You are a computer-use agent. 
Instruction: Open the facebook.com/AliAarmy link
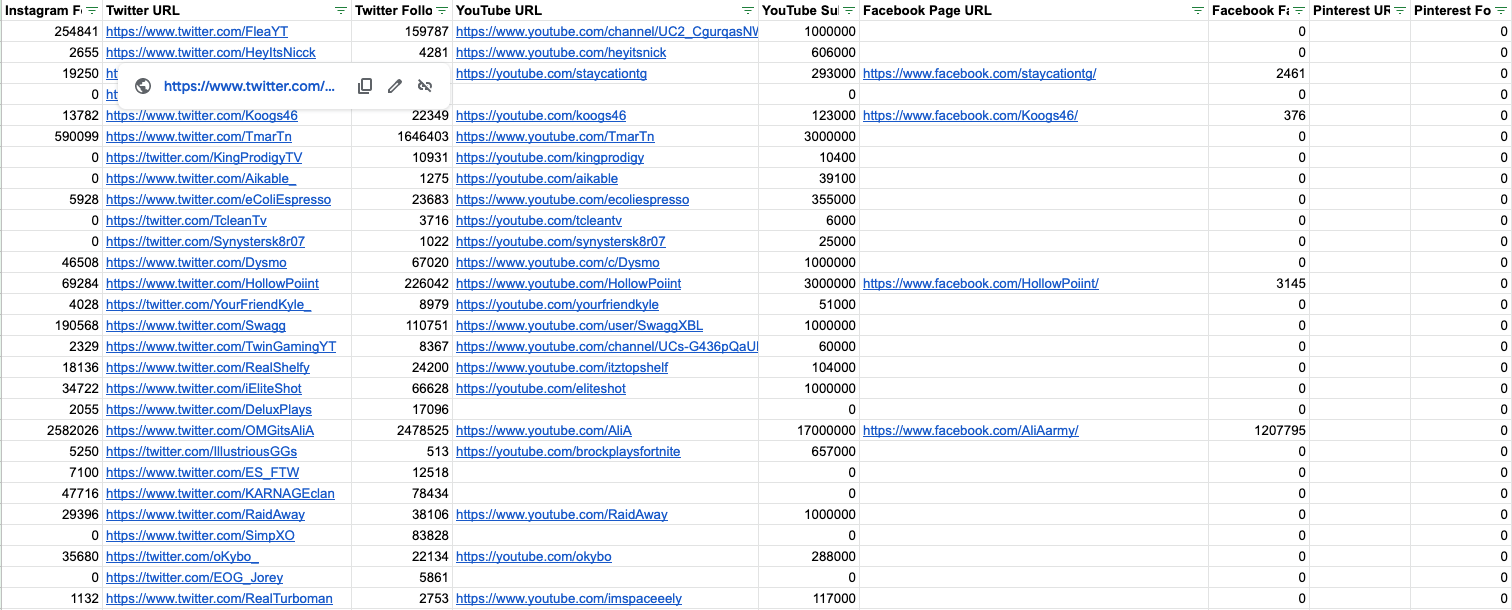(x=971, y=430)
